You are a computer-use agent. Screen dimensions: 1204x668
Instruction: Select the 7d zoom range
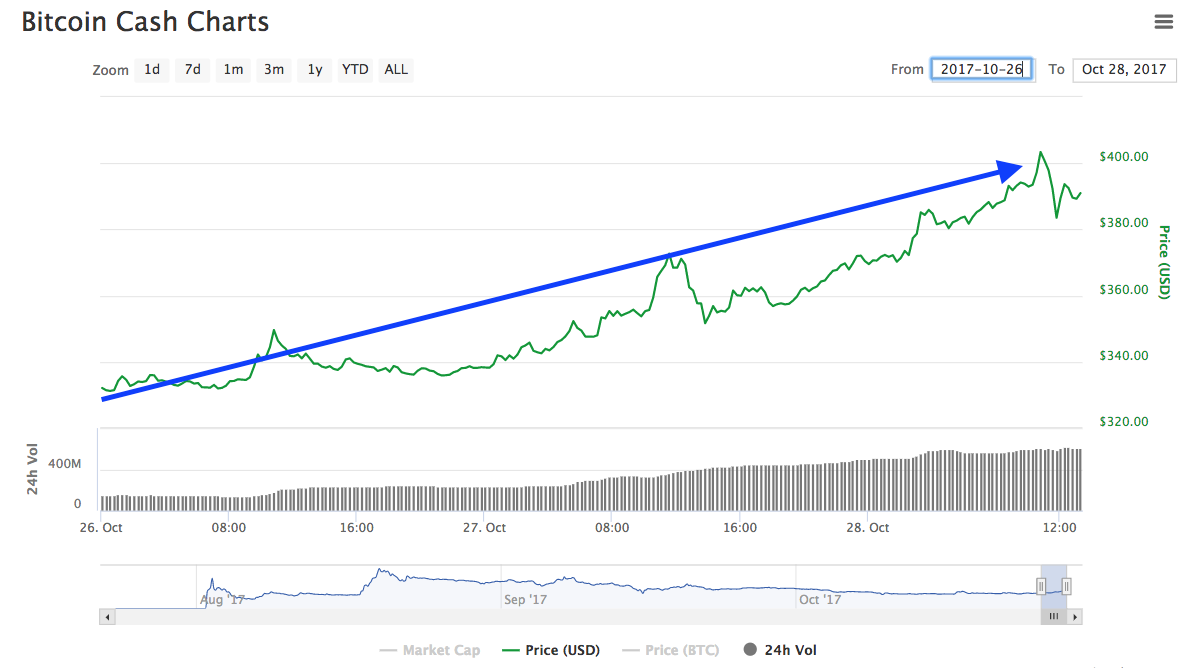point(193,69)
